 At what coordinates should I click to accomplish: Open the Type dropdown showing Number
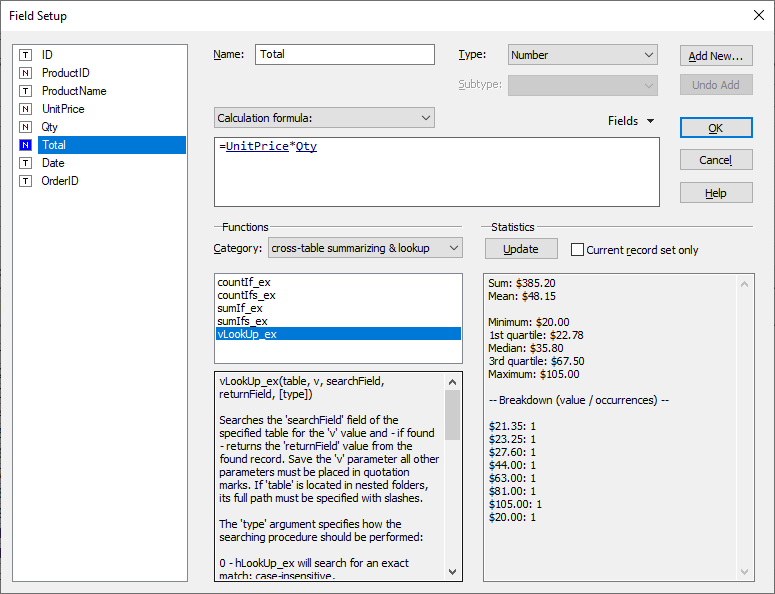tap(582, 55)
